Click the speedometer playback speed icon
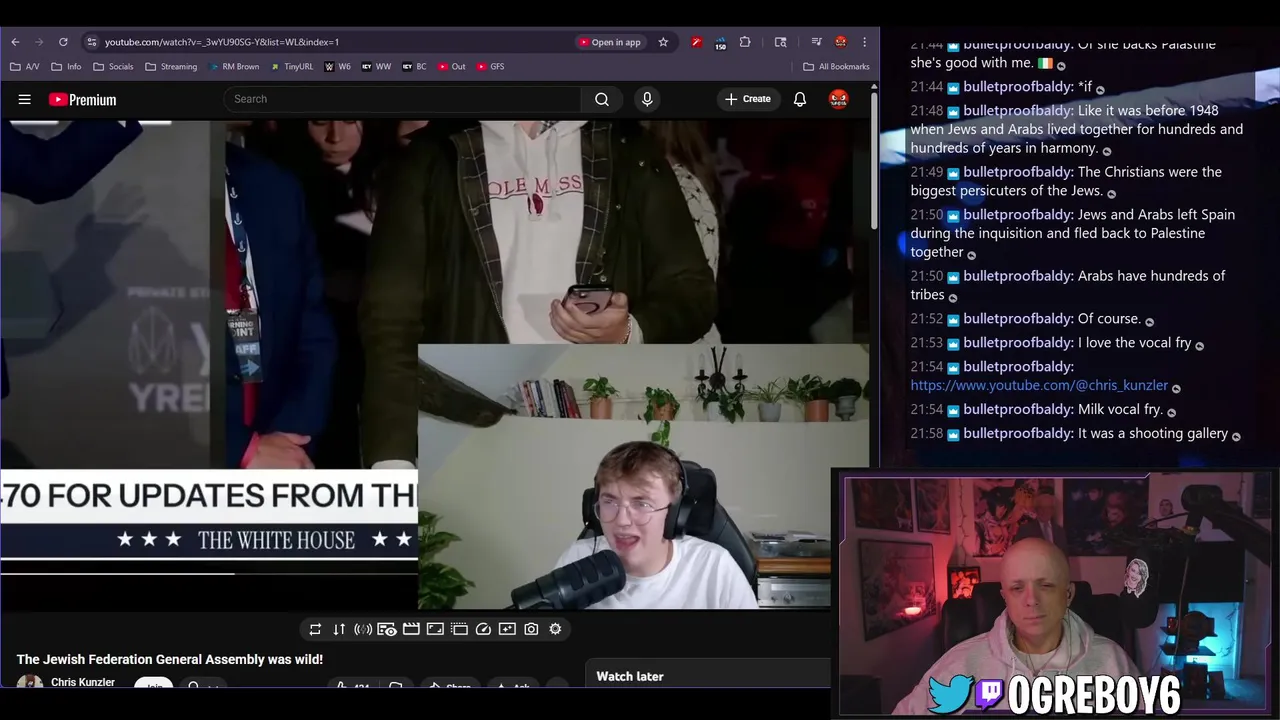This screenshot has width=1280, height=720. (483, 629)
